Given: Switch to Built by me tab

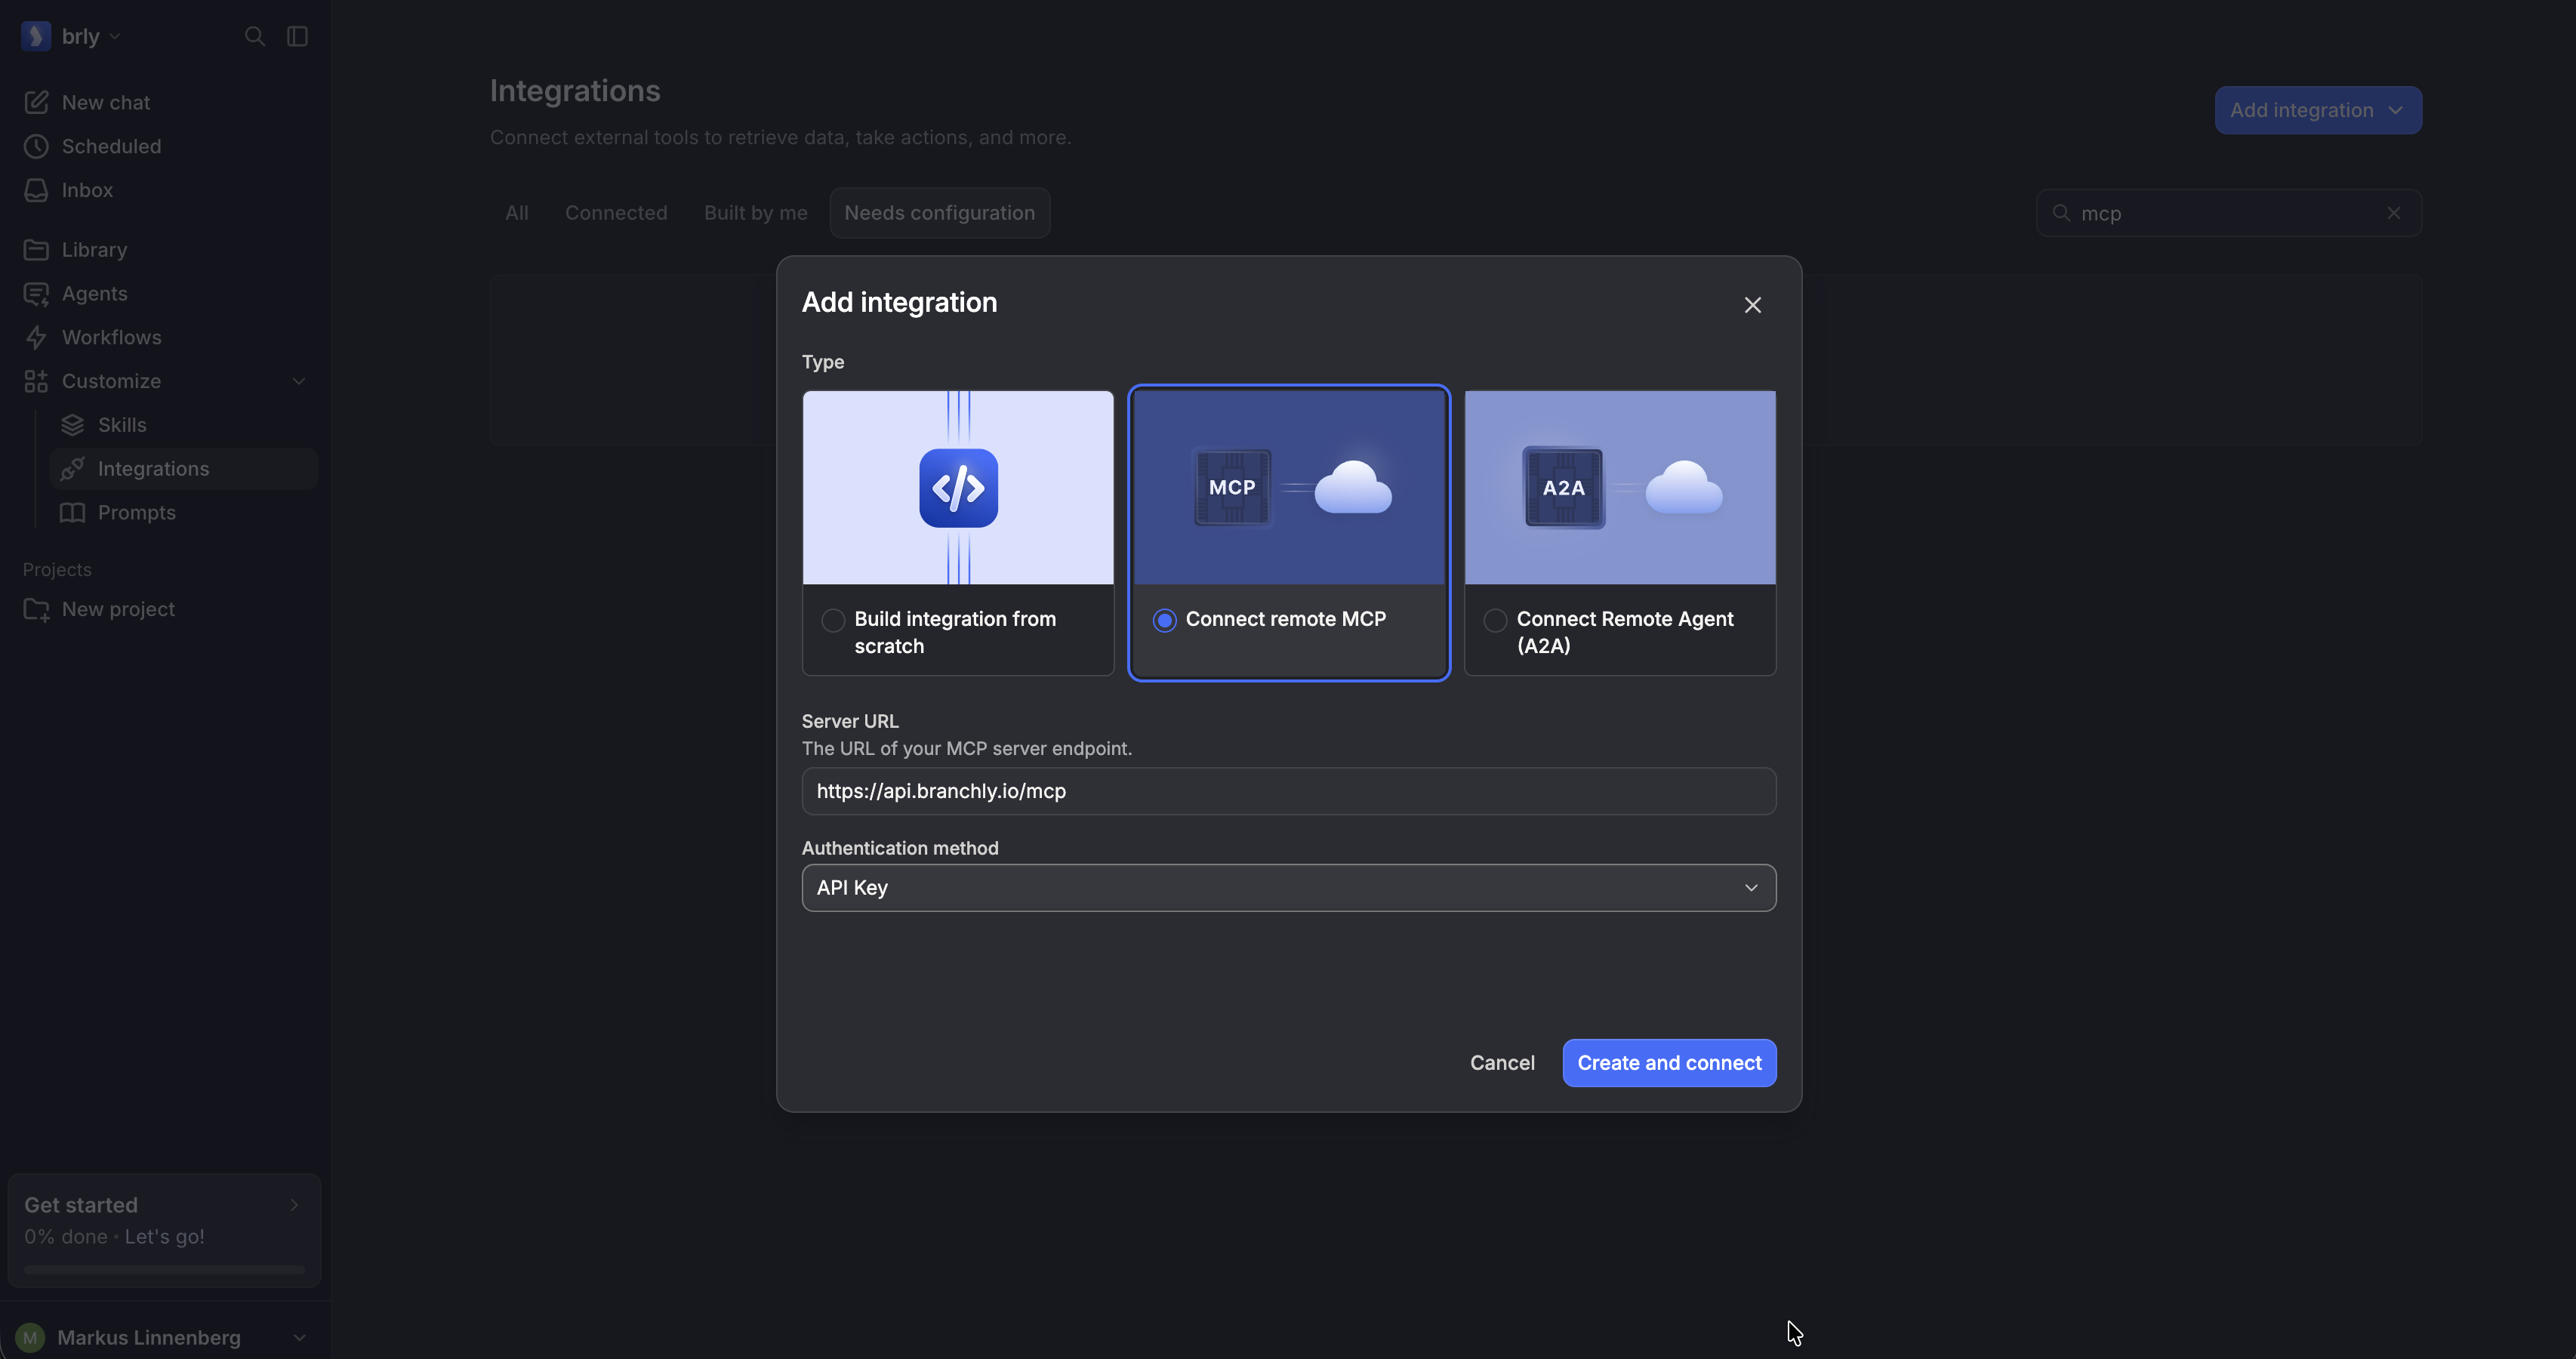Looking at the screenshot, I should [x=756, y=213].
